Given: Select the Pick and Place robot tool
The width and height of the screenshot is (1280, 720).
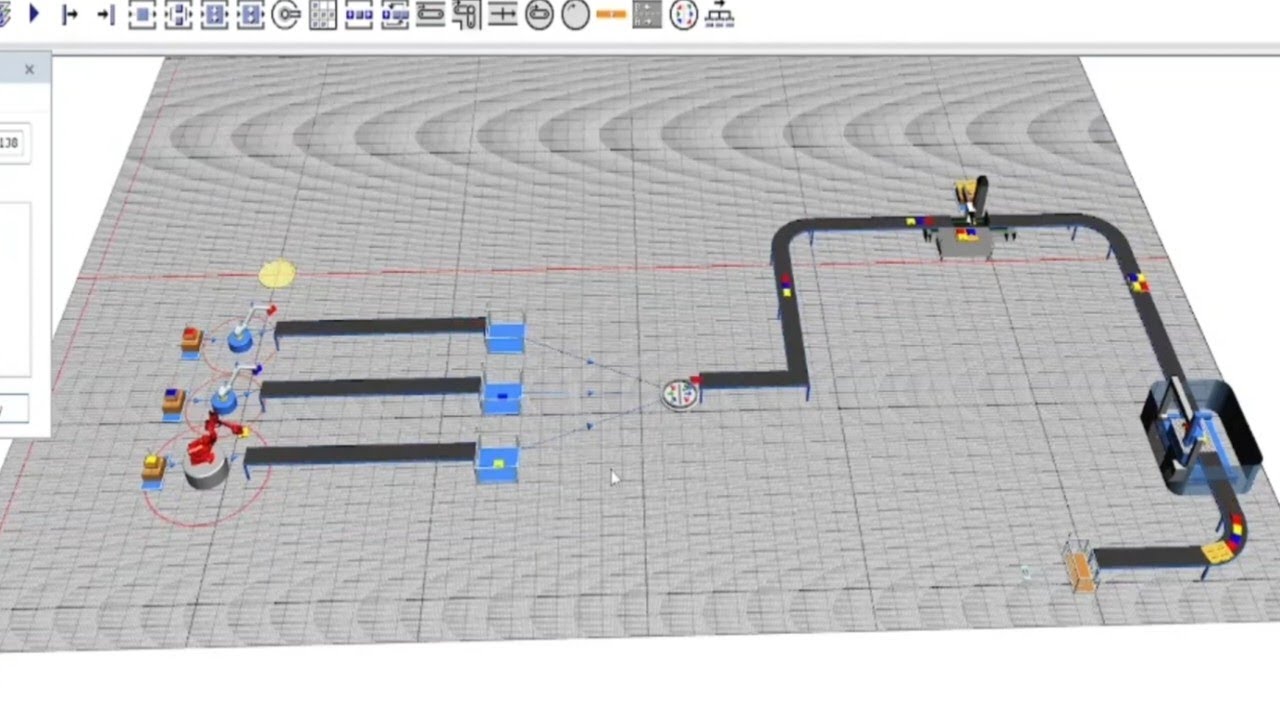Looking at the screenshot, I should [286, 14].
